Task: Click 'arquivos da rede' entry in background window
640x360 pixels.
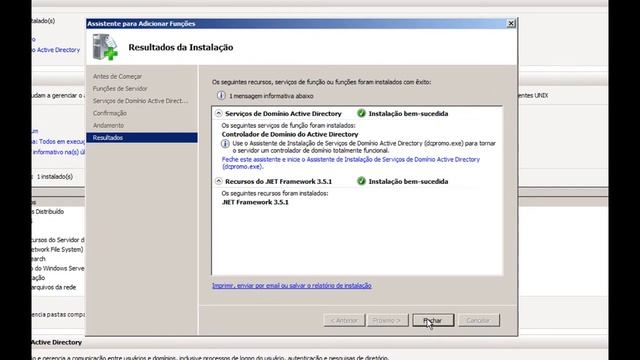Action: 54,287
